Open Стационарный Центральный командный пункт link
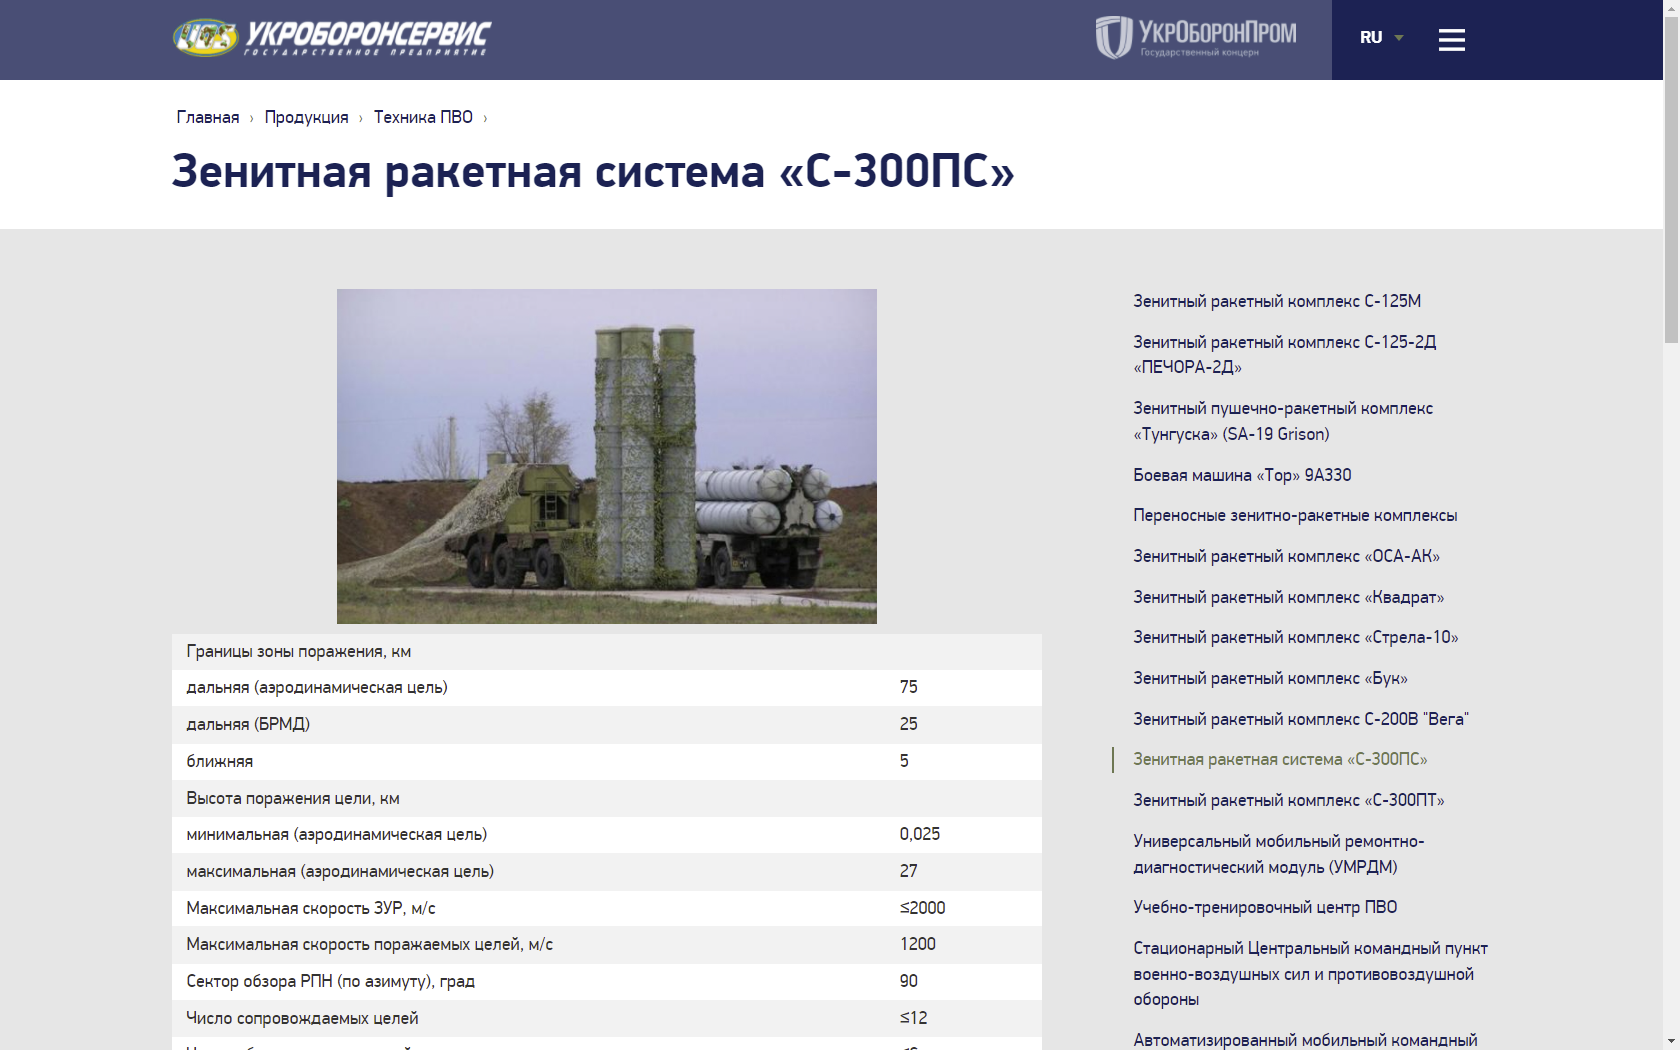Screen dimensions: 1680x1050 point(1310,973)
